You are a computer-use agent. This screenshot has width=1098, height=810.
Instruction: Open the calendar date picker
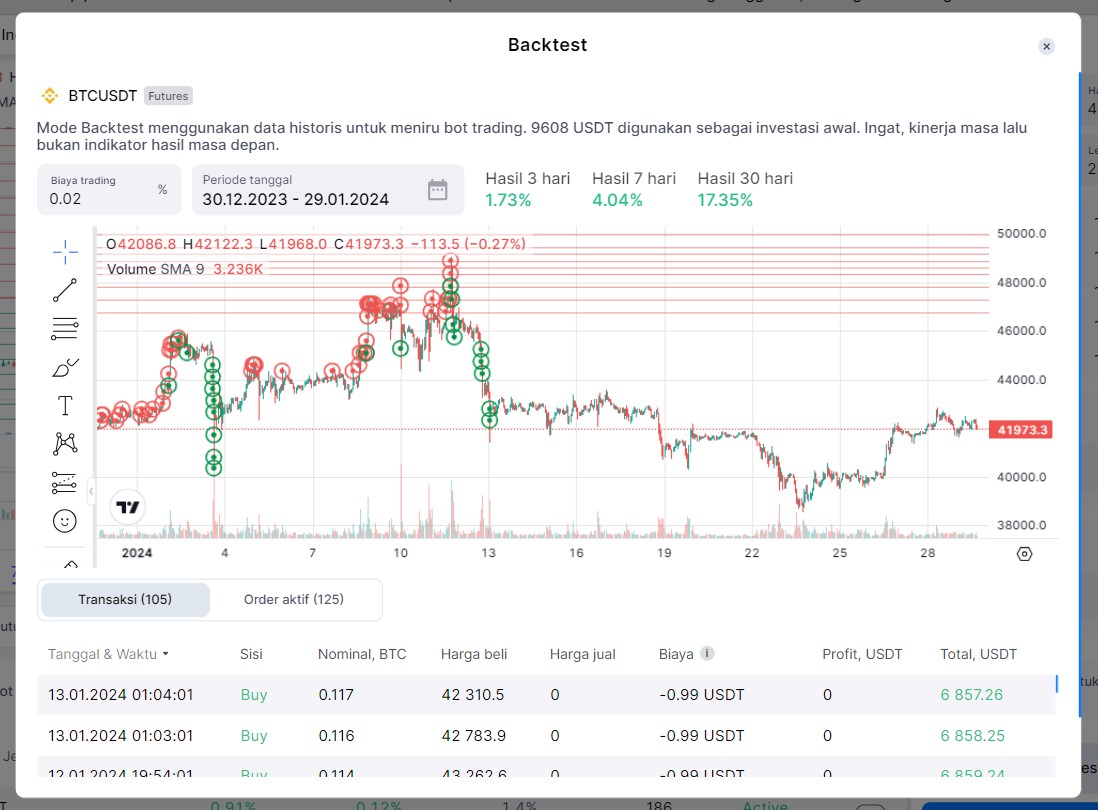coord(437,190)
